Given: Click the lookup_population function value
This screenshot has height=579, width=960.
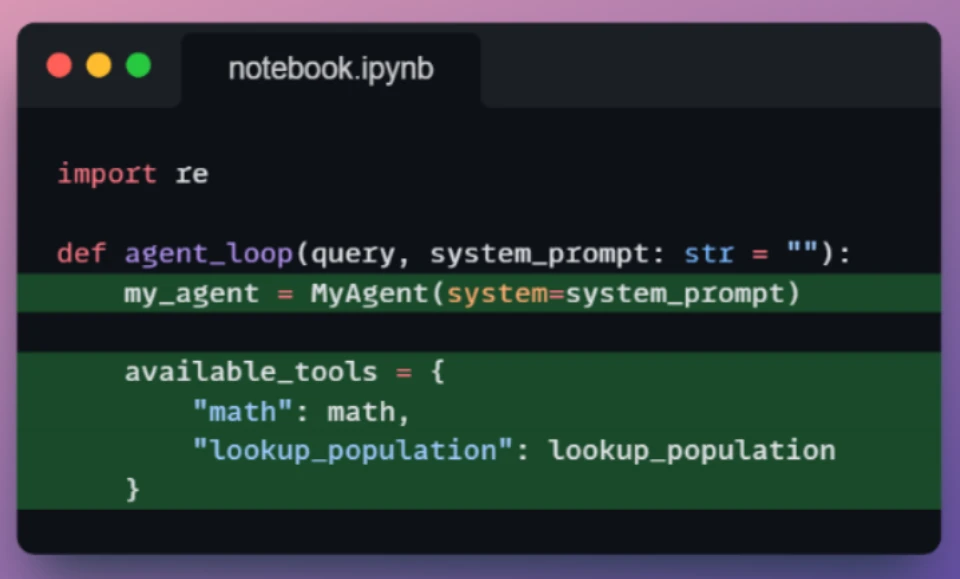Looking at the screenshot, I should click(692, 451).
